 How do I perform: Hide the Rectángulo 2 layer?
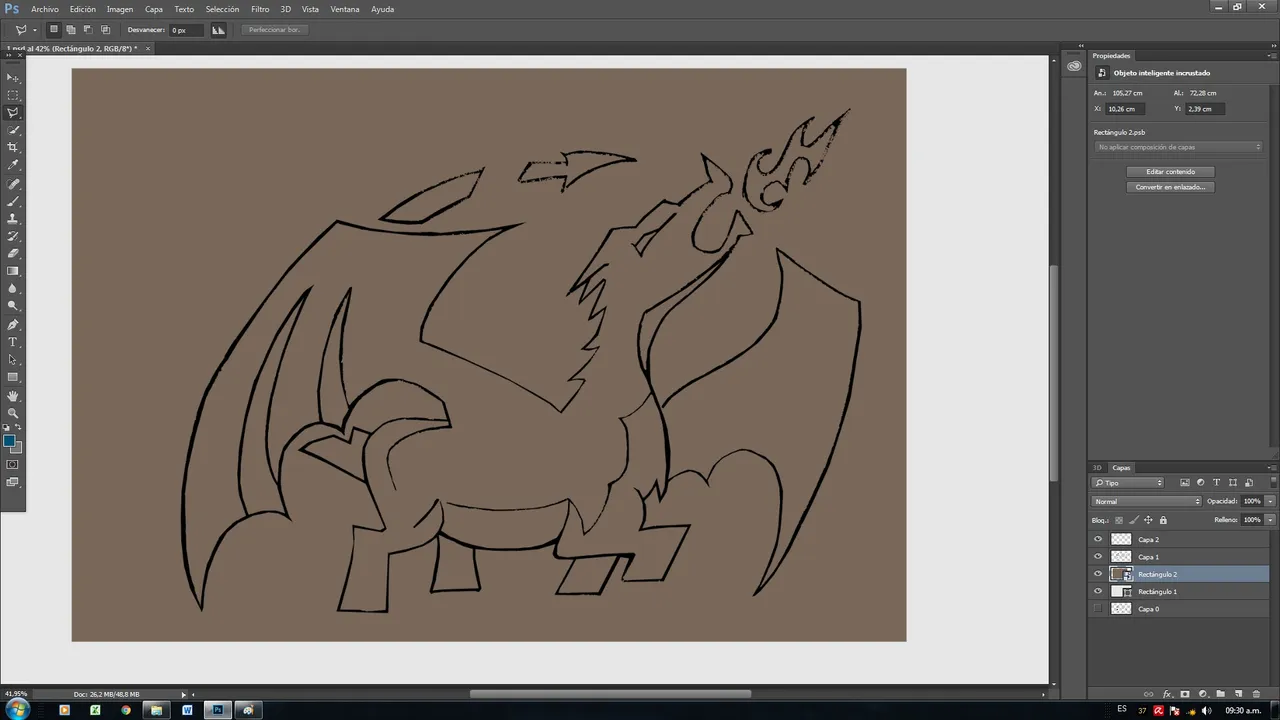point(1098,574)
